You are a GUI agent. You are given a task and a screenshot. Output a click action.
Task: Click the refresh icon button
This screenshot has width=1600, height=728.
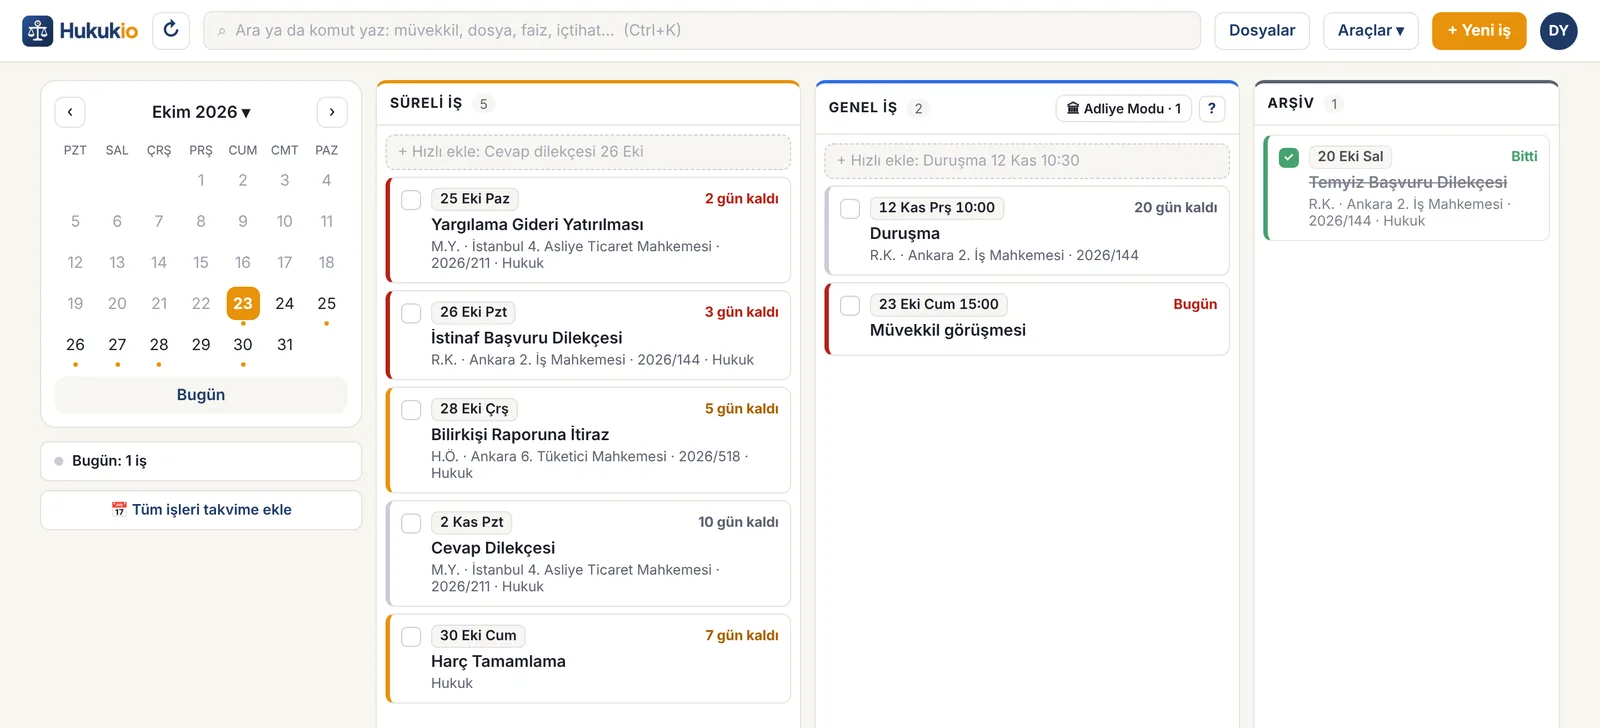(x=171, y=30)
